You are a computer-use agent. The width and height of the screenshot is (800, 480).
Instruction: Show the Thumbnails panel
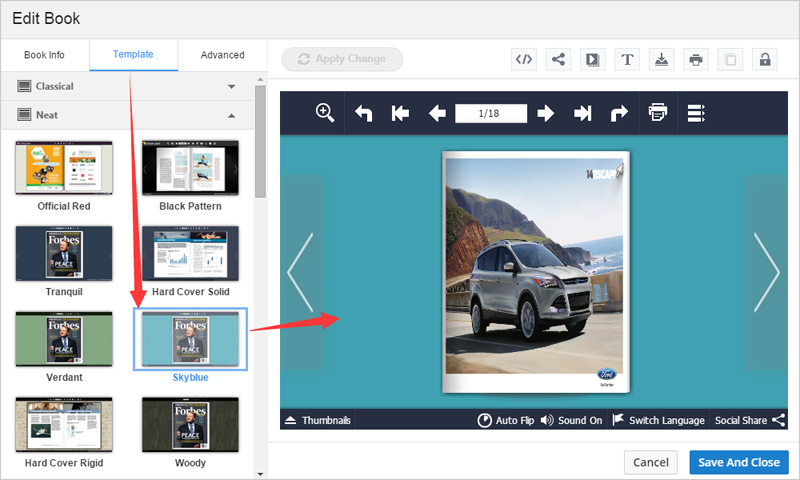click(x=318, y=420)
